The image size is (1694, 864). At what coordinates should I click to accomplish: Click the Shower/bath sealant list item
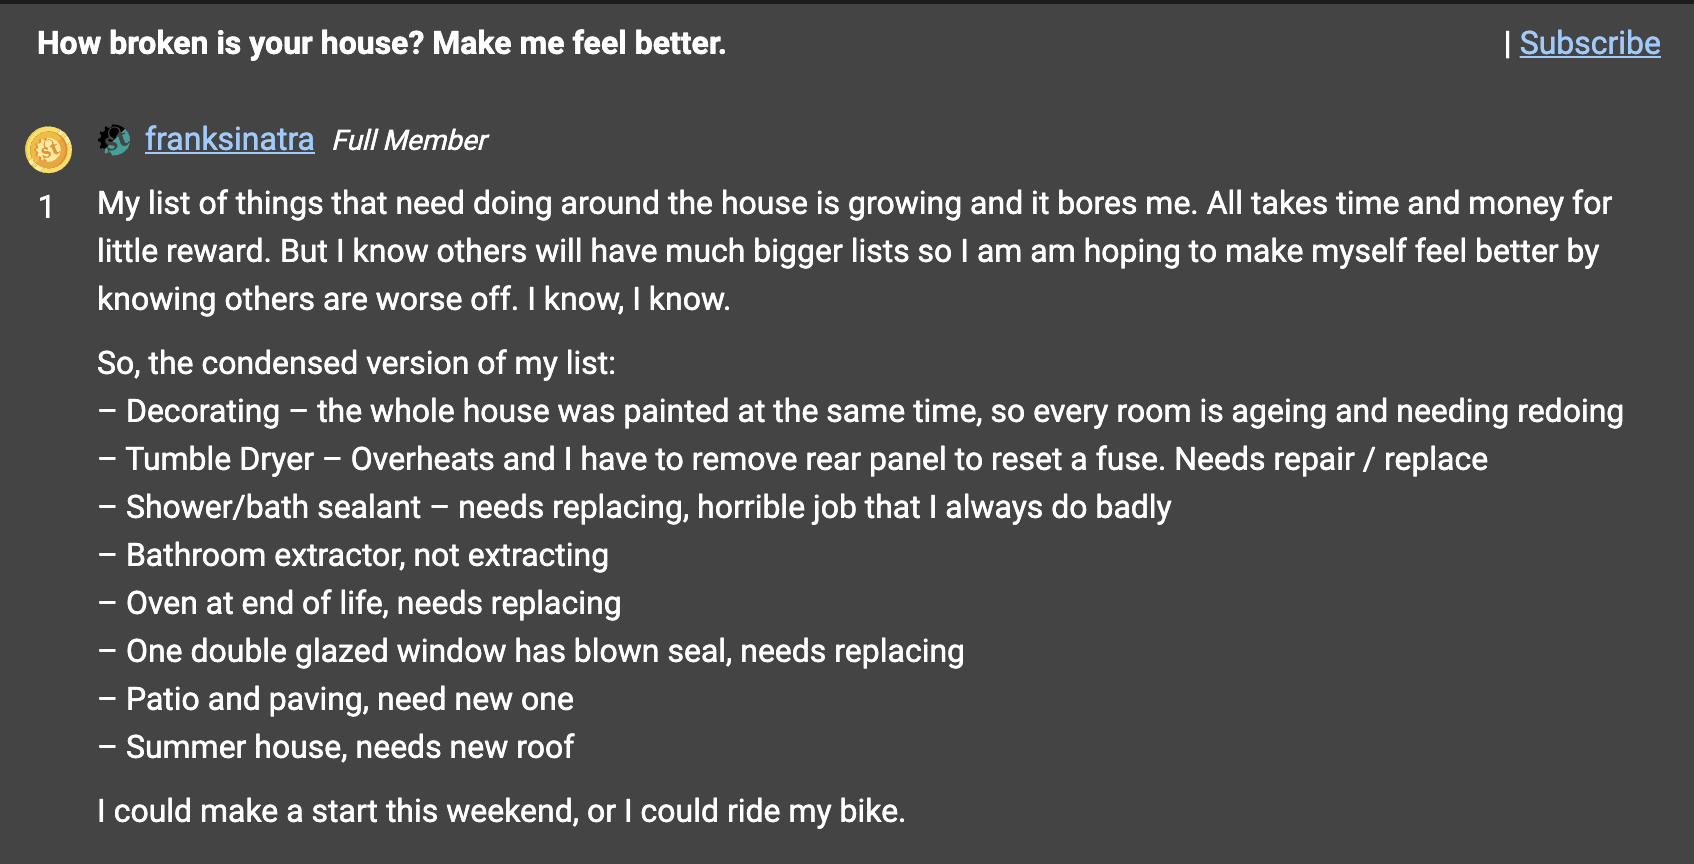click(x=634, y=507)
